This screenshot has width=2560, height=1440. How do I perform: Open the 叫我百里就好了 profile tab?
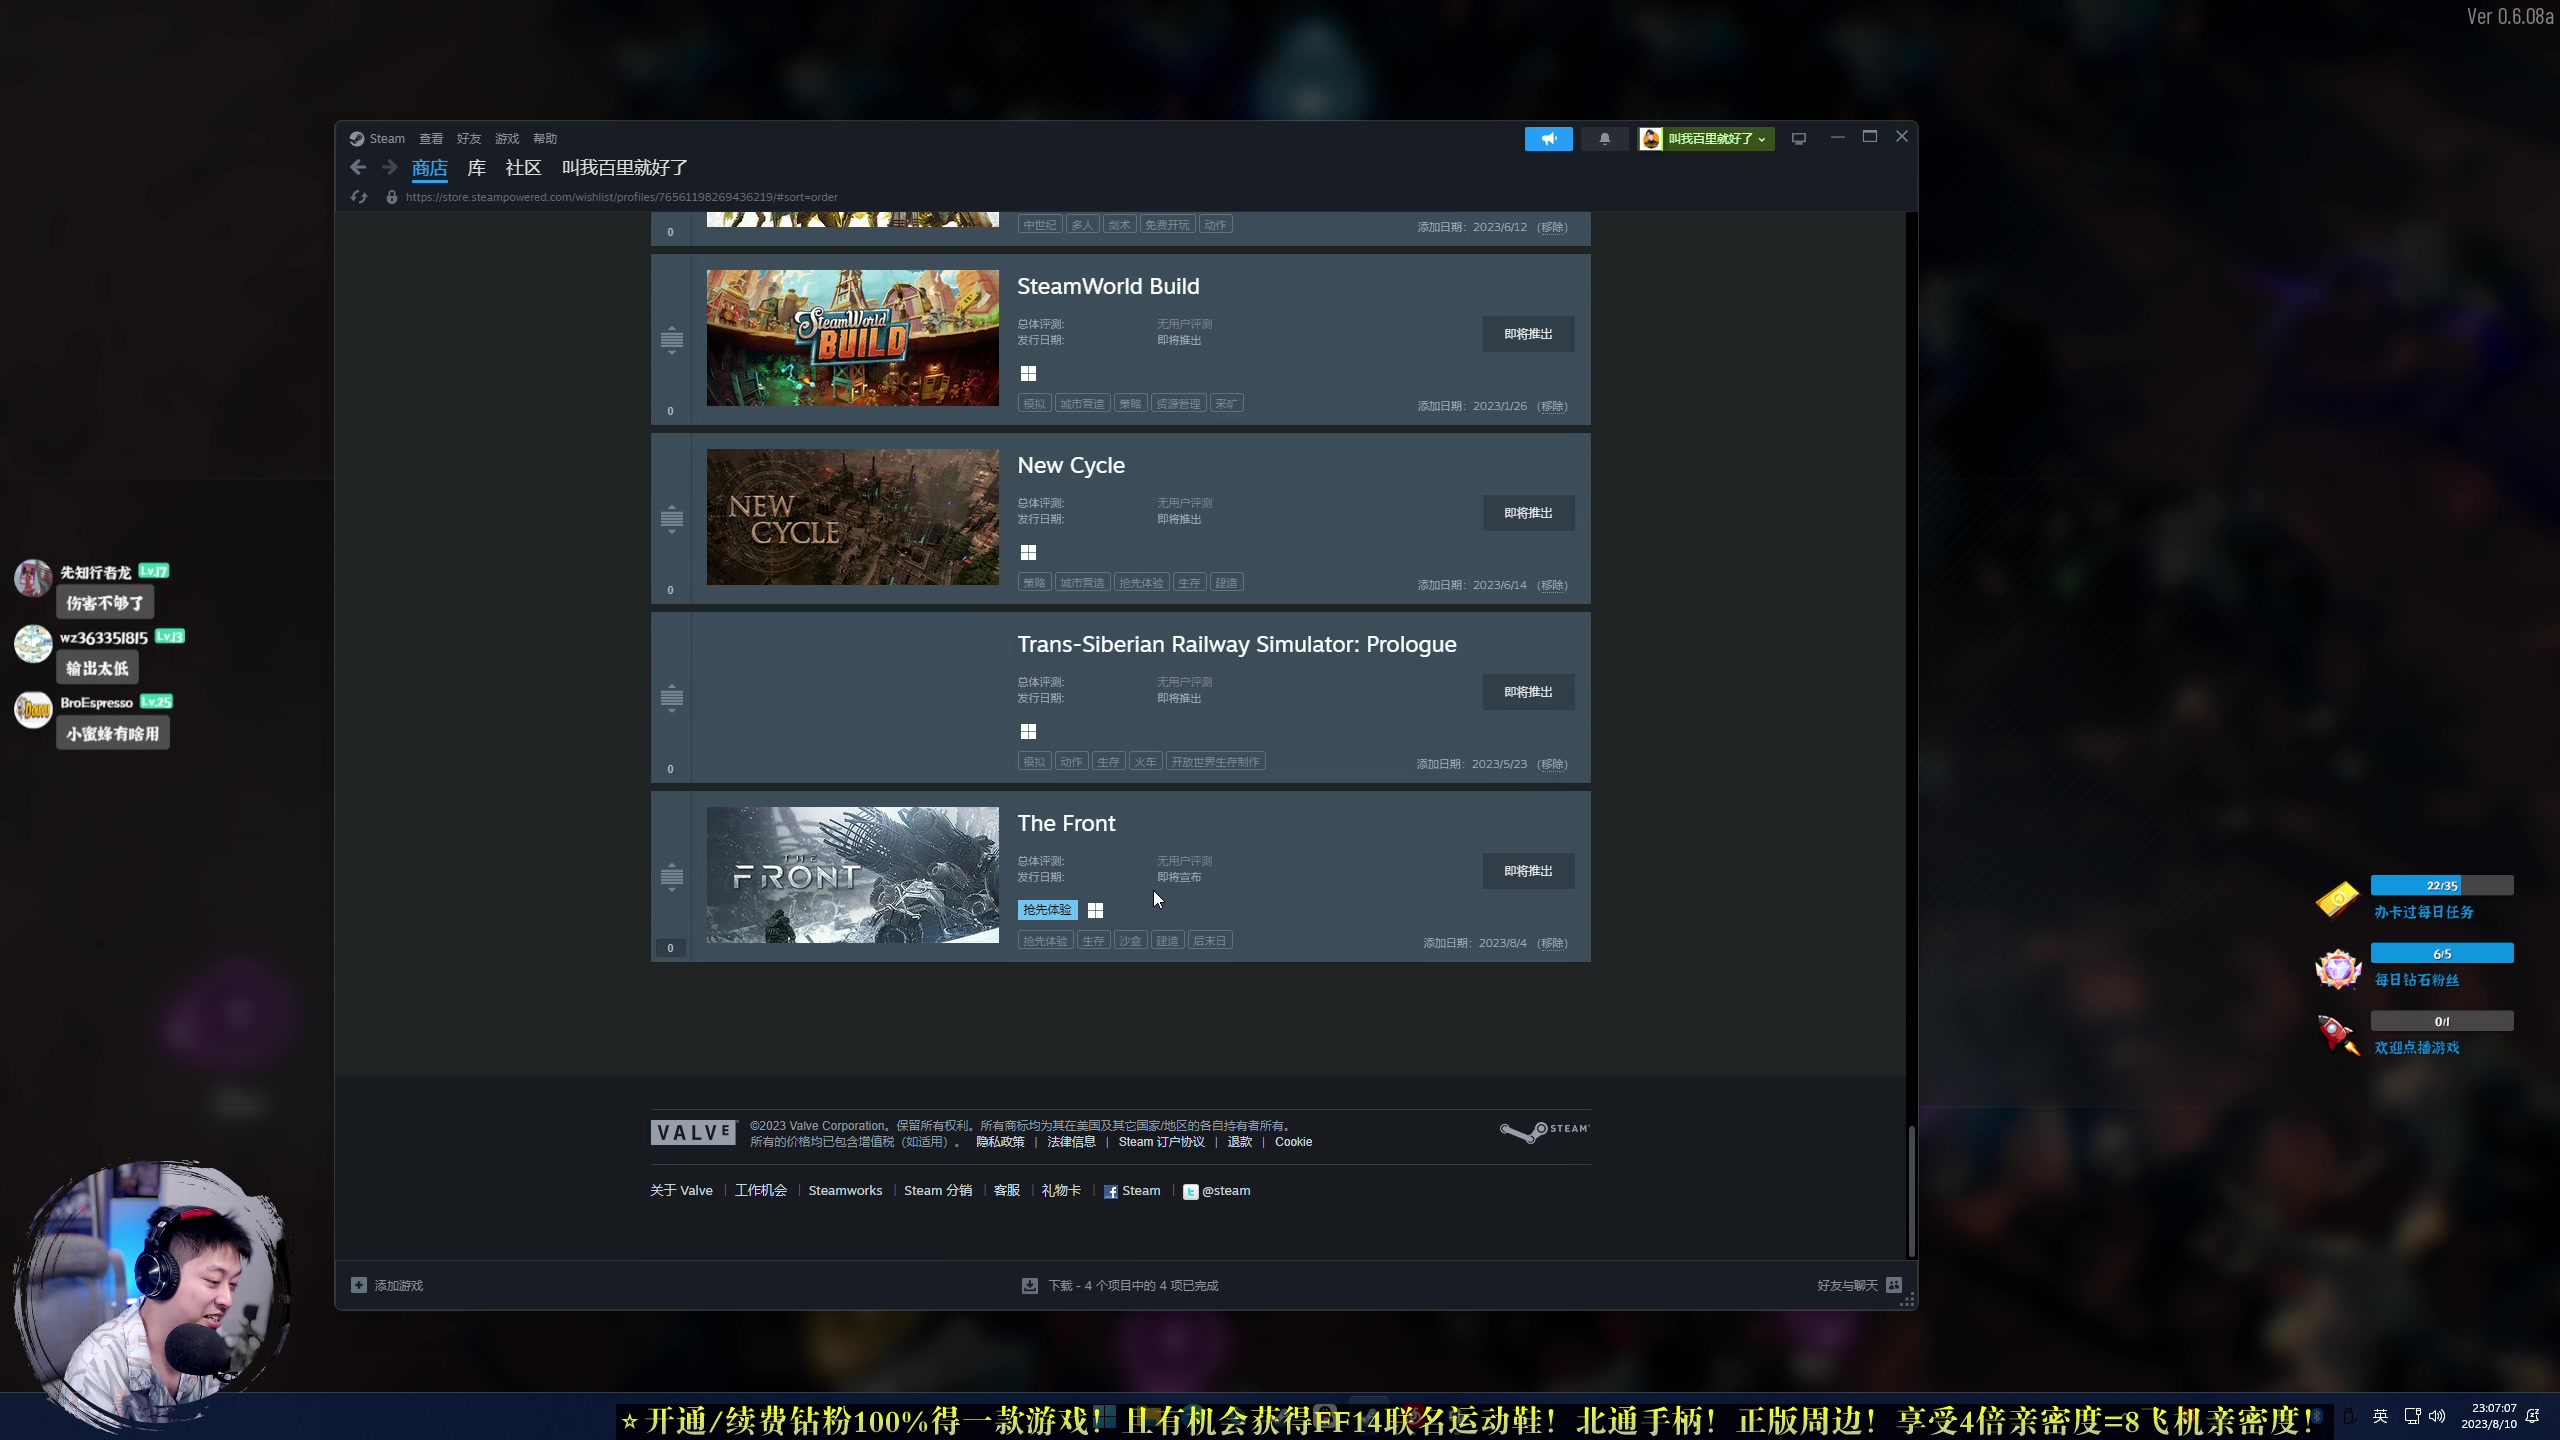click(x=625, y=168)
